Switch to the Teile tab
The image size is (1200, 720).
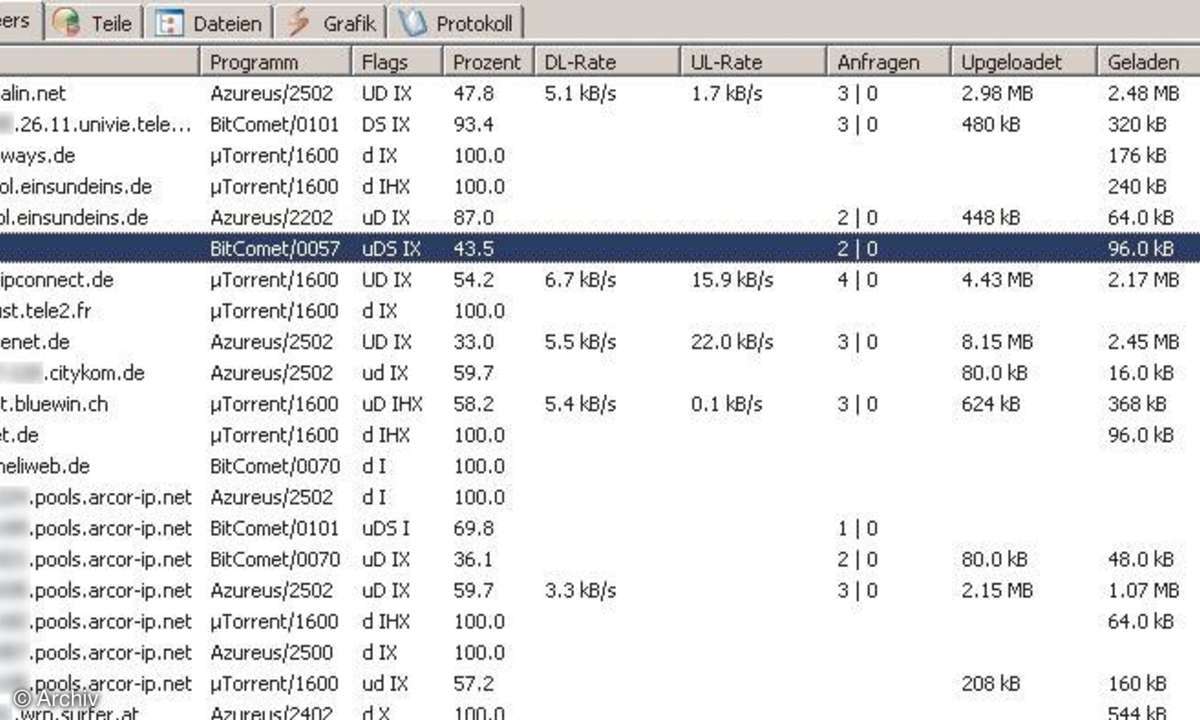point(95,22)
